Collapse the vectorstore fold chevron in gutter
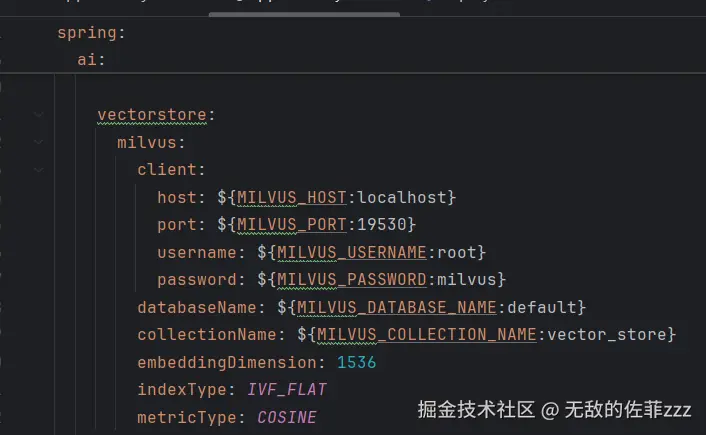 tap(39, 115)
